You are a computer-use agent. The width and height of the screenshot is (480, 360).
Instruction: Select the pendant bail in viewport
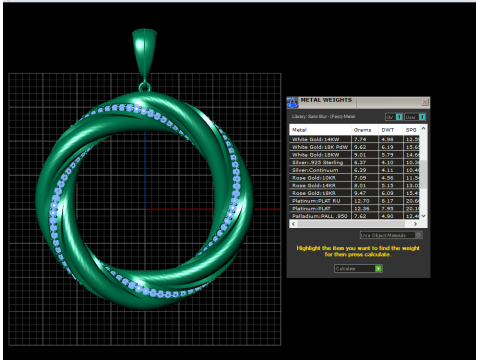(x=144, y=53)
